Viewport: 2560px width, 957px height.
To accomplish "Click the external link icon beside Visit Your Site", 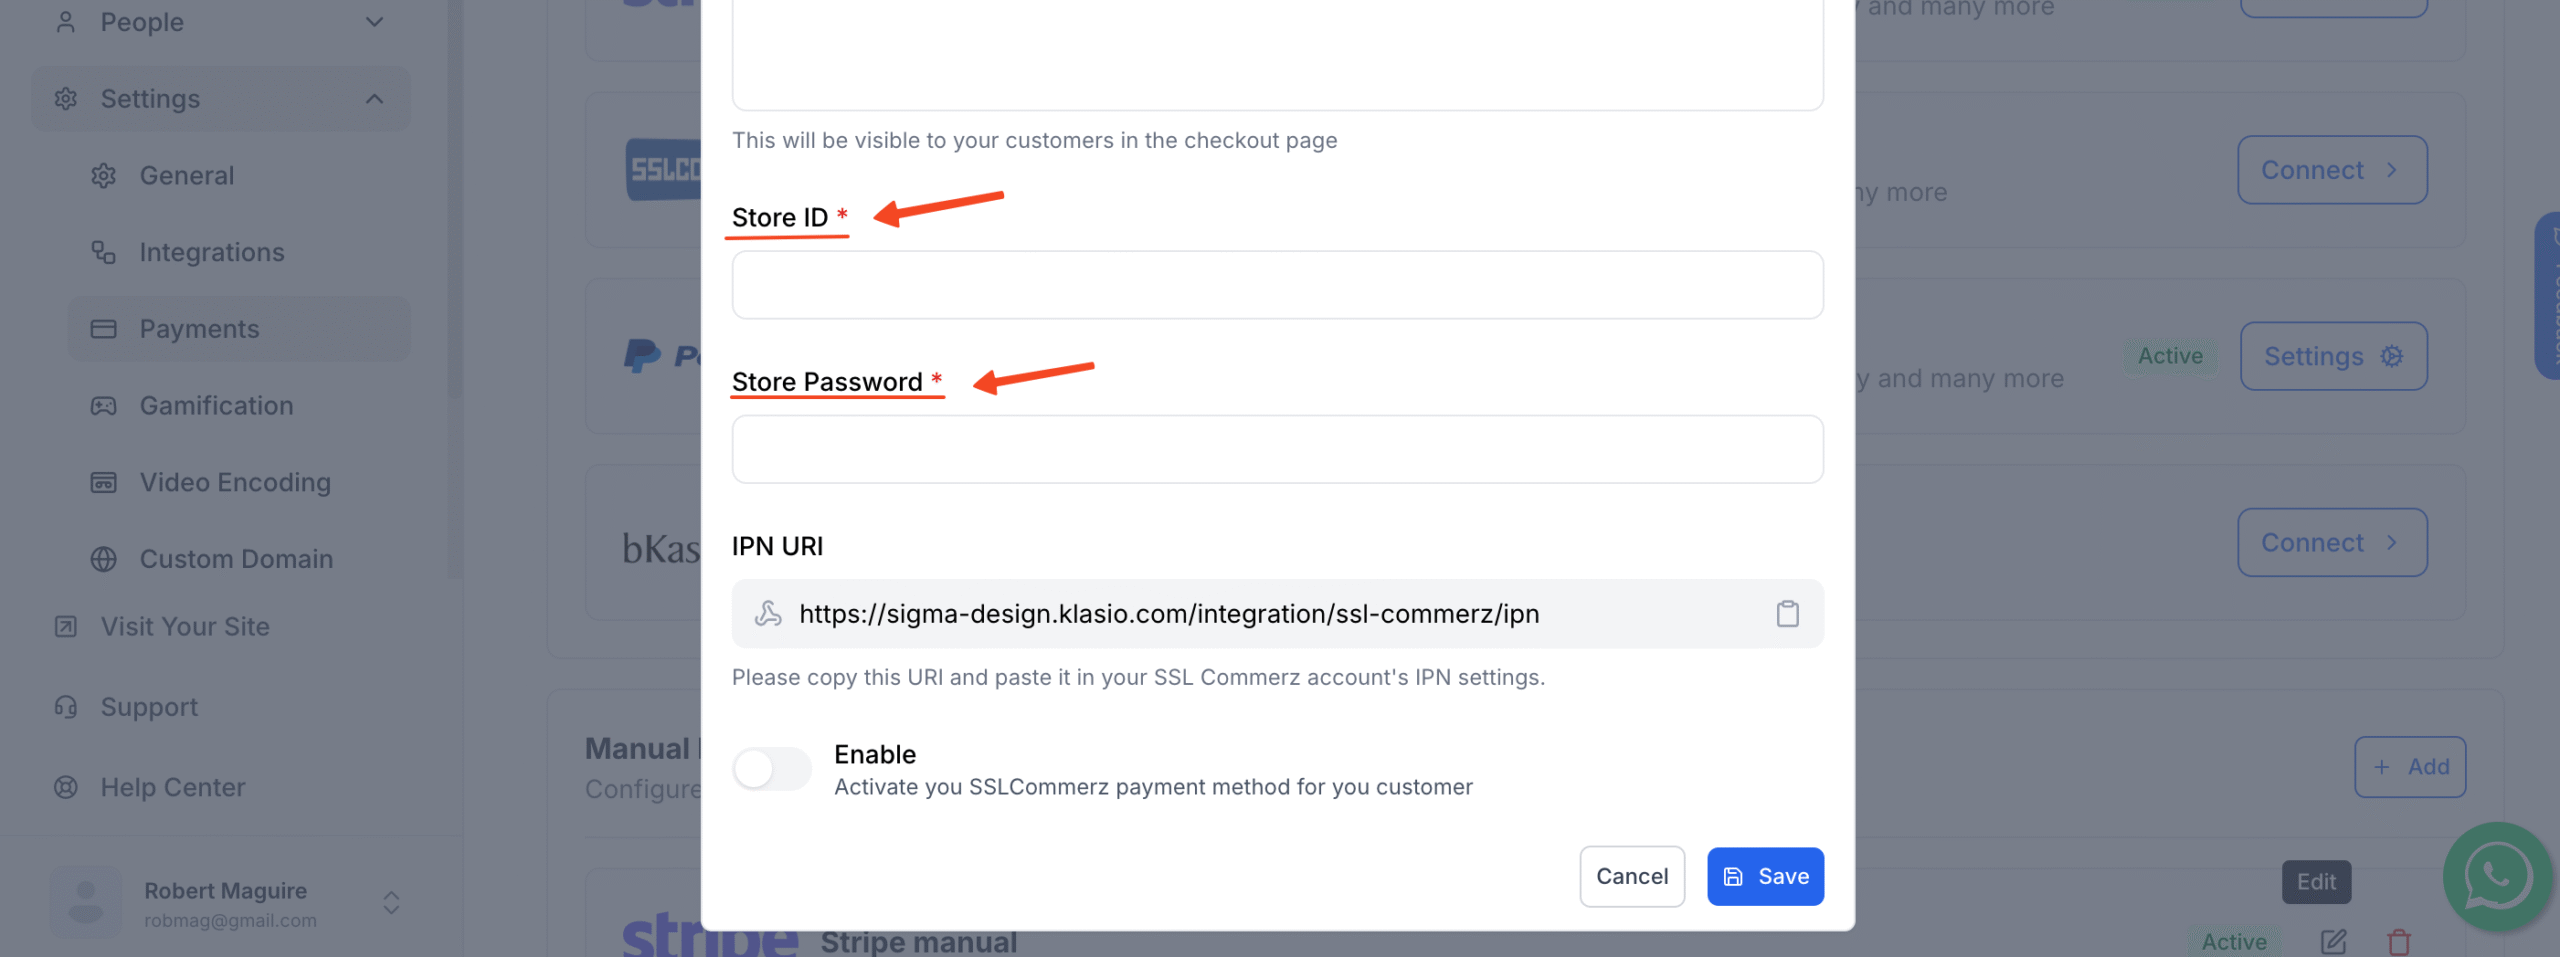I will tap(65, 626).
